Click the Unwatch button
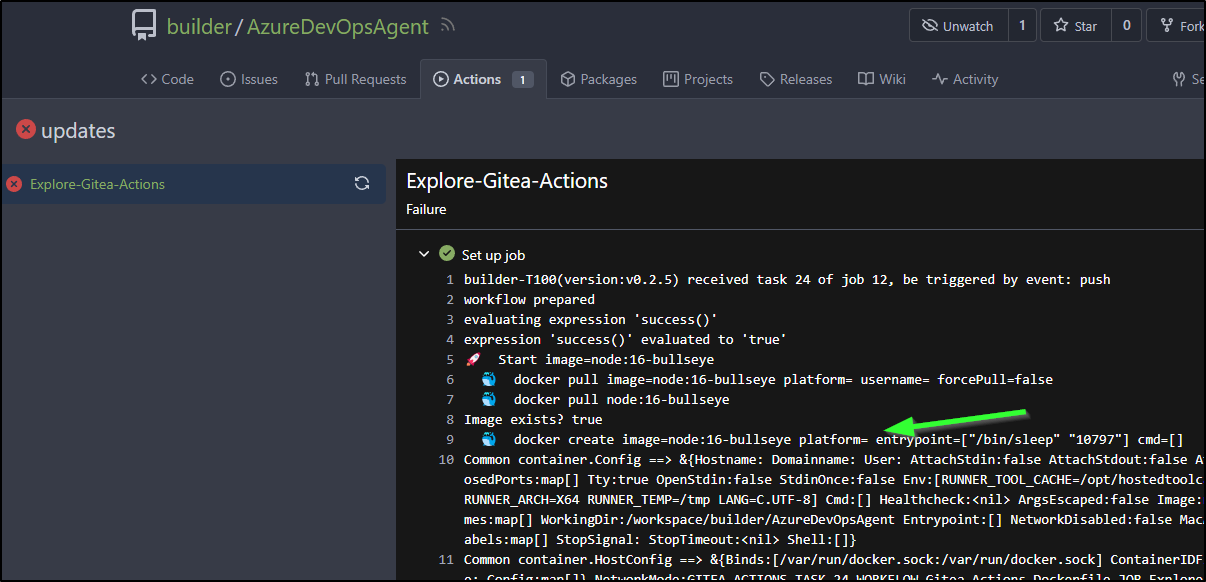This screenshot has width=1206, height=582. [x=958, y=26]
